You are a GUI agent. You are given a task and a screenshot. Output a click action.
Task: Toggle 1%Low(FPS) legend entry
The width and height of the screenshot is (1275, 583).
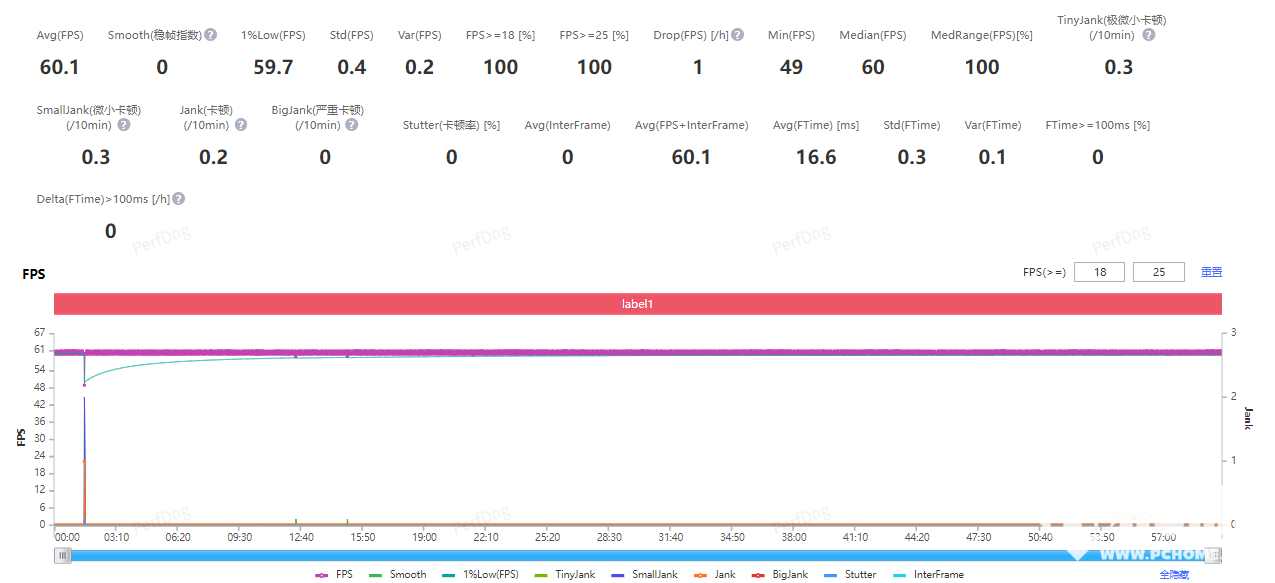tap(476, 575)
